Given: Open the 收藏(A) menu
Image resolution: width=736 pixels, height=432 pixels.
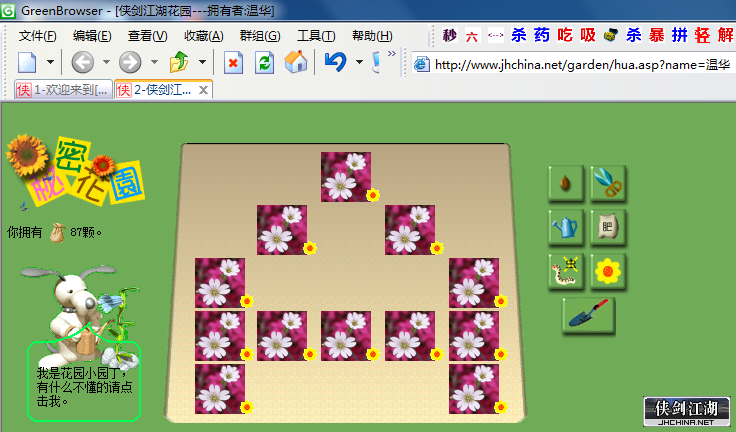Looking at the screenshot, I should click(x=204, y=36).
